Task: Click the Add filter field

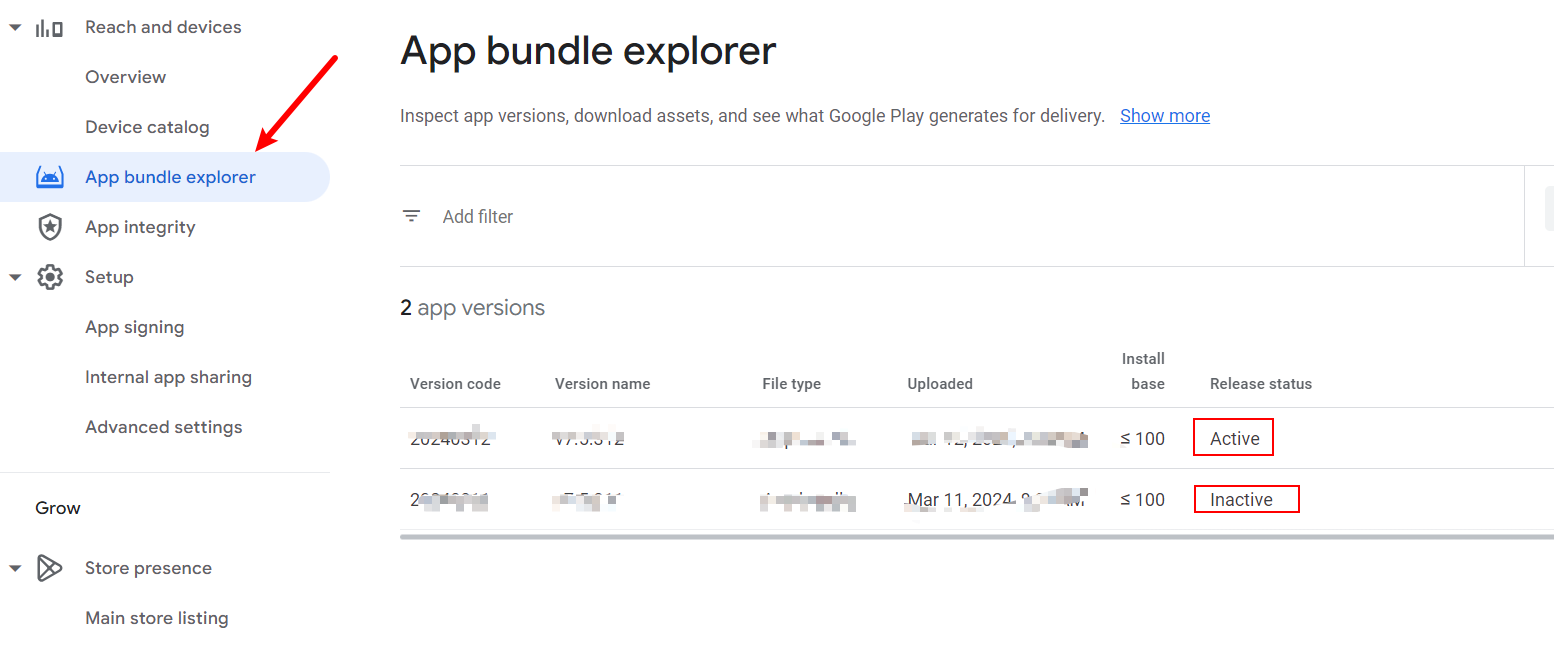Action: coord(478,217)
